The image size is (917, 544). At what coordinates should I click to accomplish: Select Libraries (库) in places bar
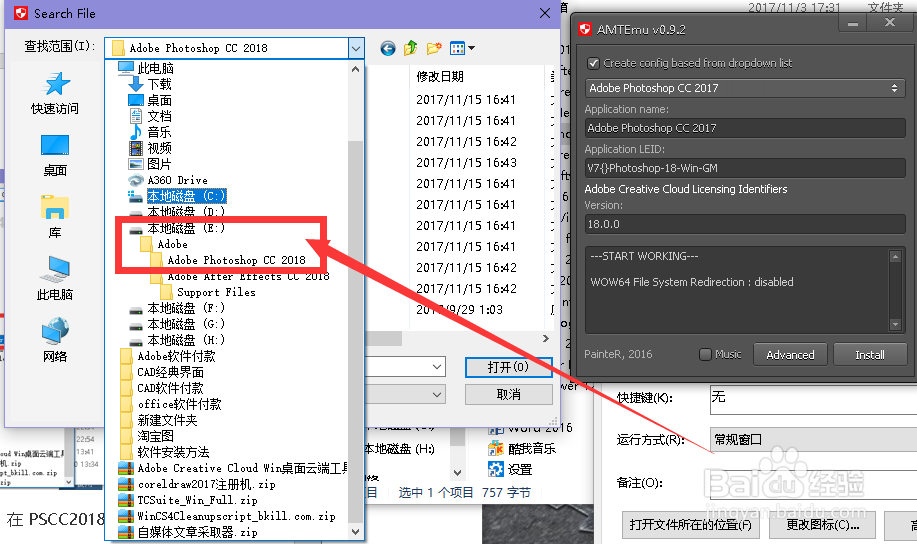[x=55, y=217]
